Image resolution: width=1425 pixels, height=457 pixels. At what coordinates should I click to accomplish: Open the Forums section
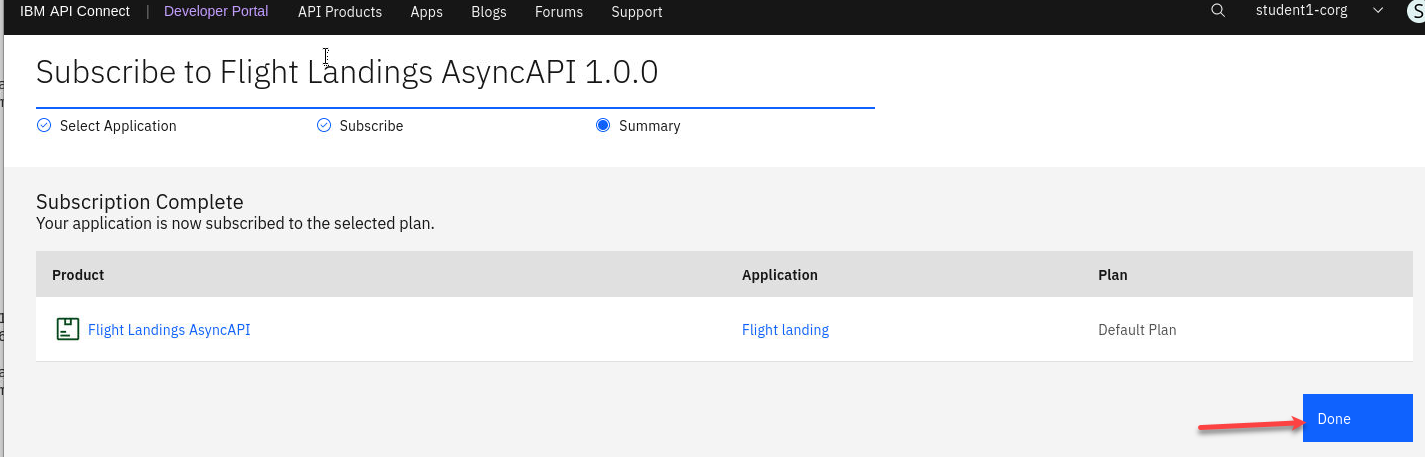(559, 12)
